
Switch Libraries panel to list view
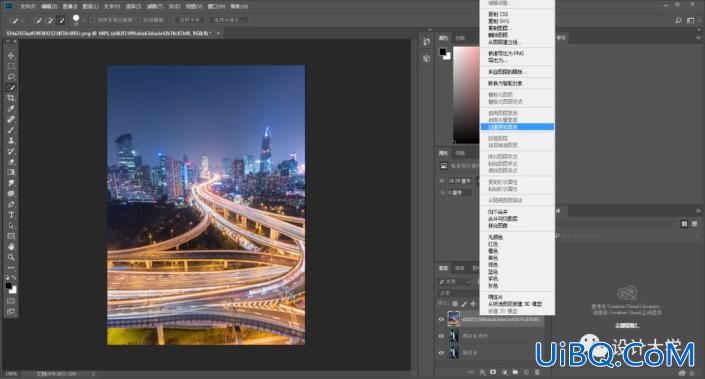(695, 224)
